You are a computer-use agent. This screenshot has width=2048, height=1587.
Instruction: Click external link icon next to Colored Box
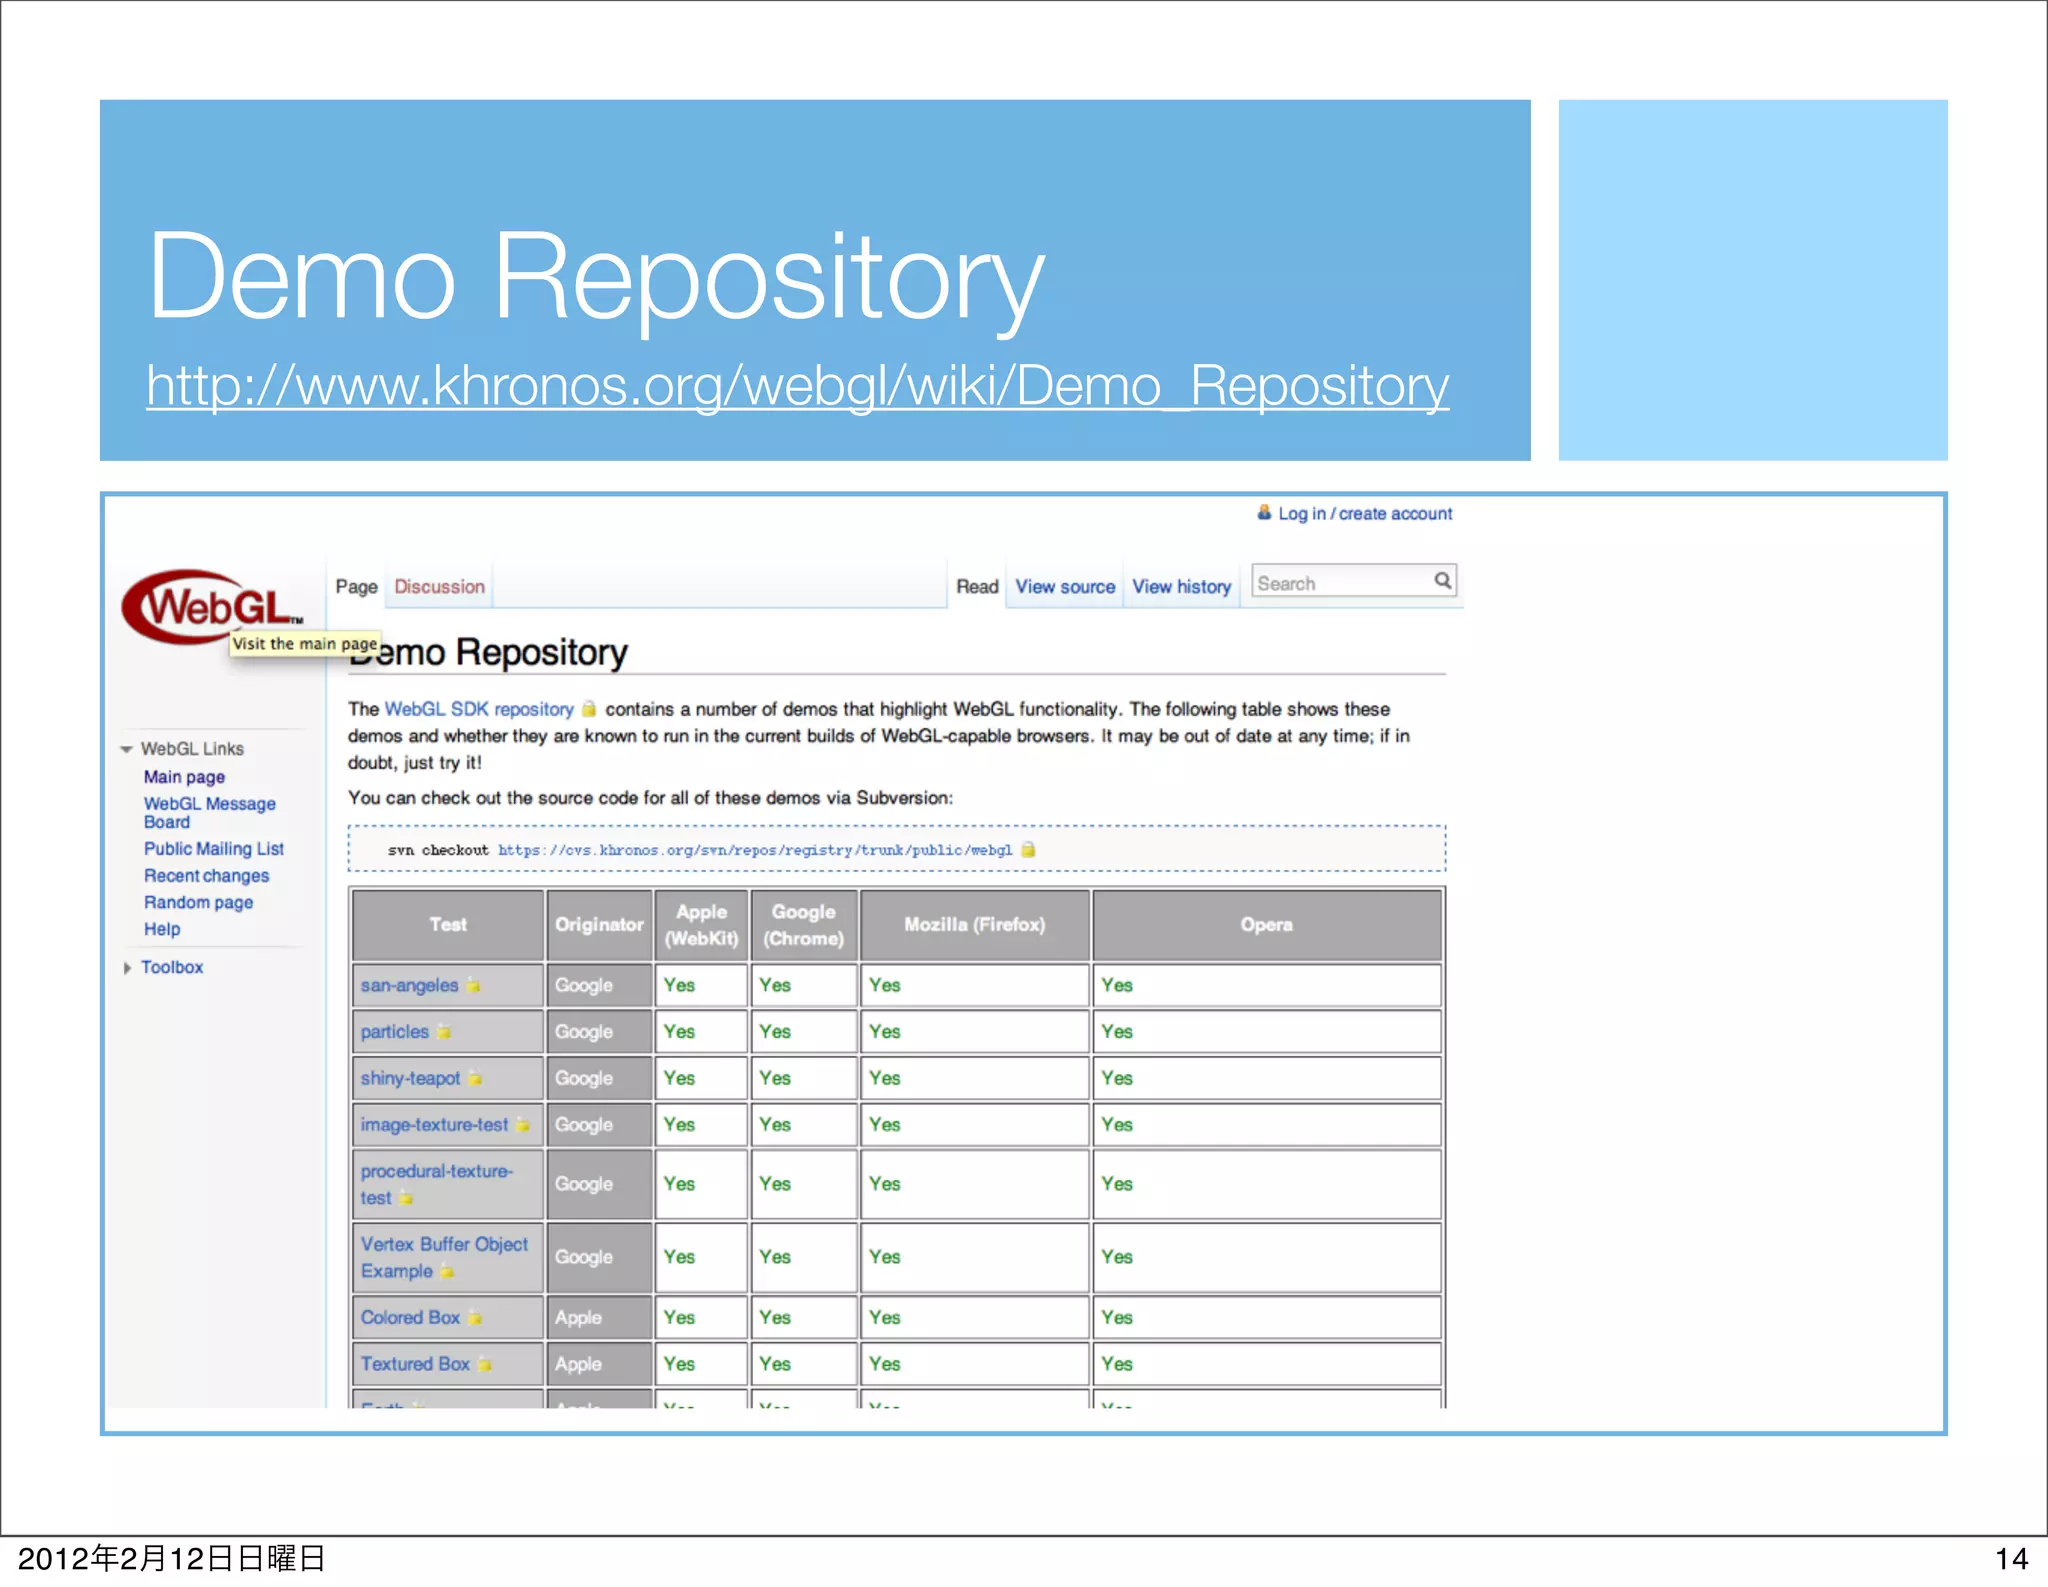[475, 1318]
